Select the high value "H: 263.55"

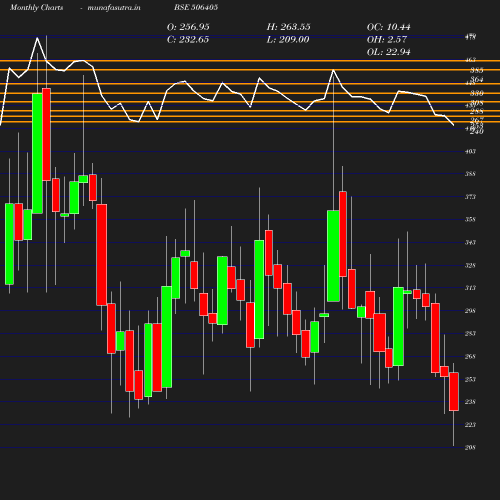point(288,27)
